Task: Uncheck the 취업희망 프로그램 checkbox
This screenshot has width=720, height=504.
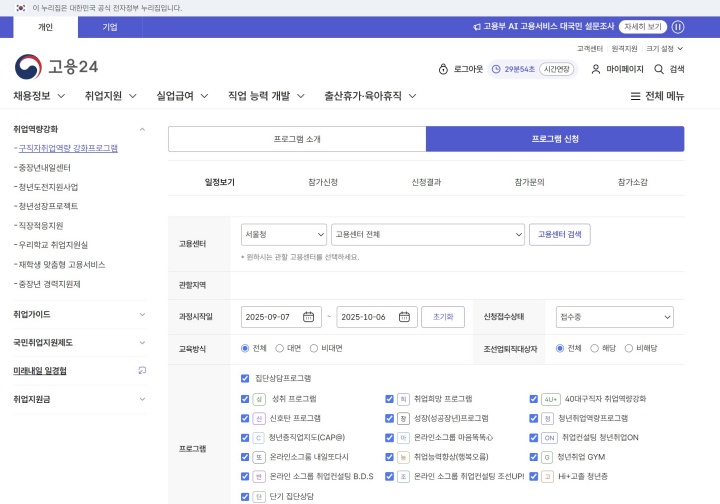Action: pos(389,399)
